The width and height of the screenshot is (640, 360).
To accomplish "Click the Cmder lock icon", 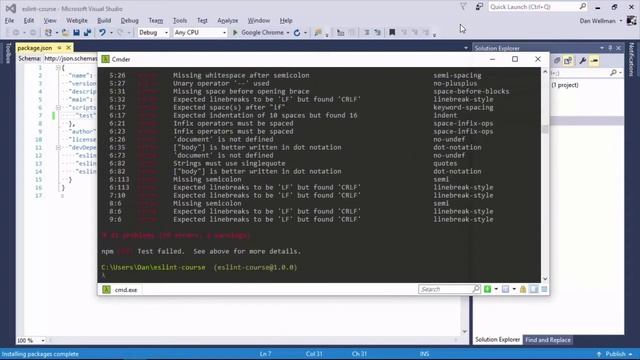I will [523, 289].
